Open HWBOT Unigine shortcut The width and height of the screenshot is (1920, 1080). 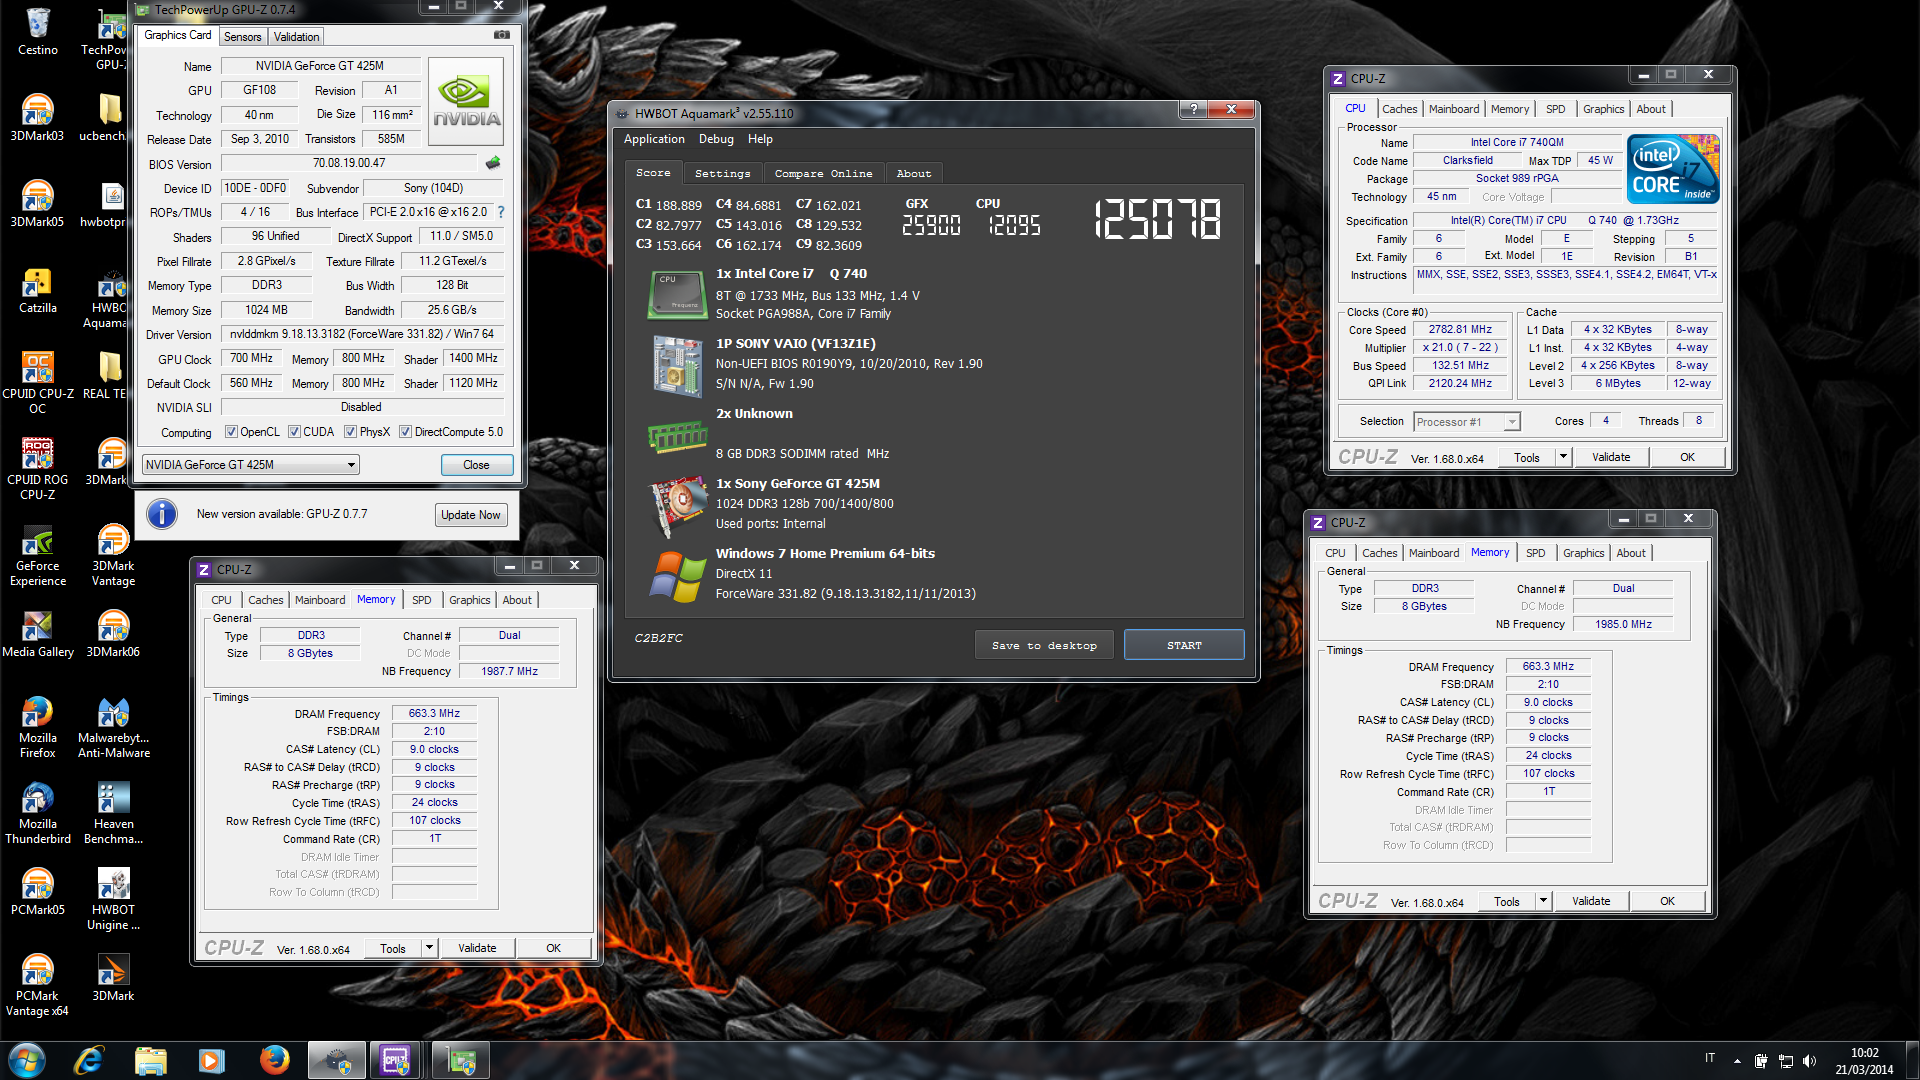(x=113, y=899)
